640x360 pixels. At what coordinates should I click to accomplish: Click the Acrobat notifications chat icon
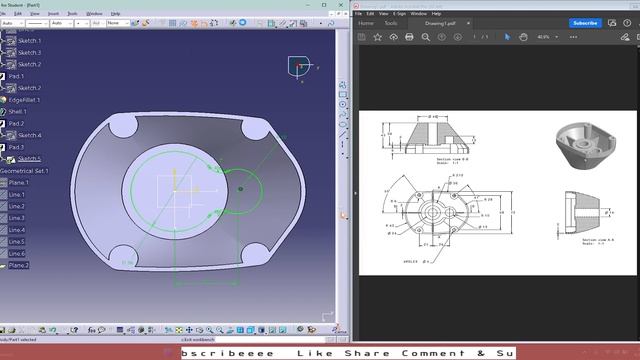point(612,23)
